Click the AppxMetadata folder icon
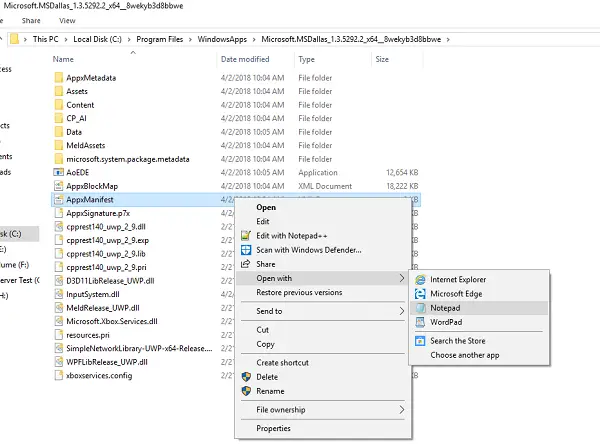 pos(59,78)
